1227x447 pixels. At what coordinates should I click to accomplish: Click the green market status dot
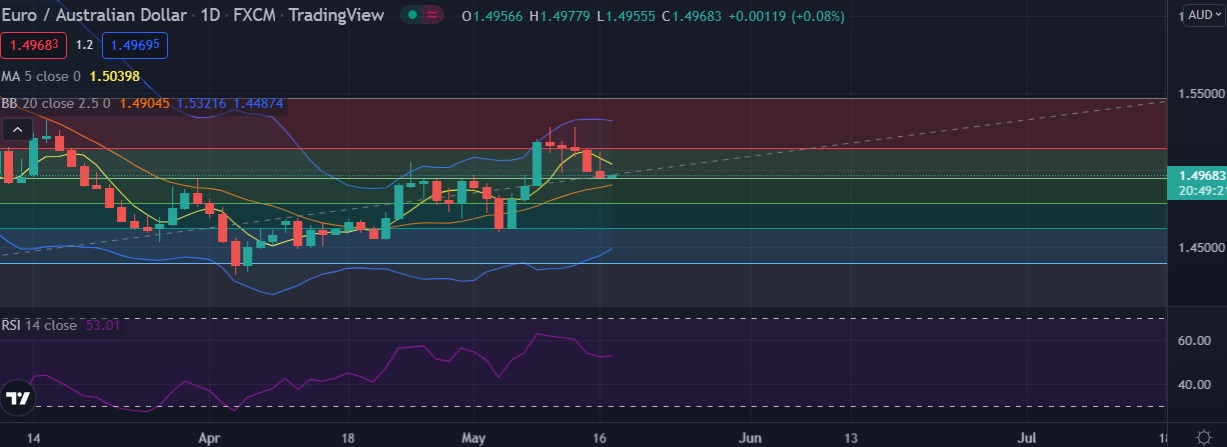(410, 16)
